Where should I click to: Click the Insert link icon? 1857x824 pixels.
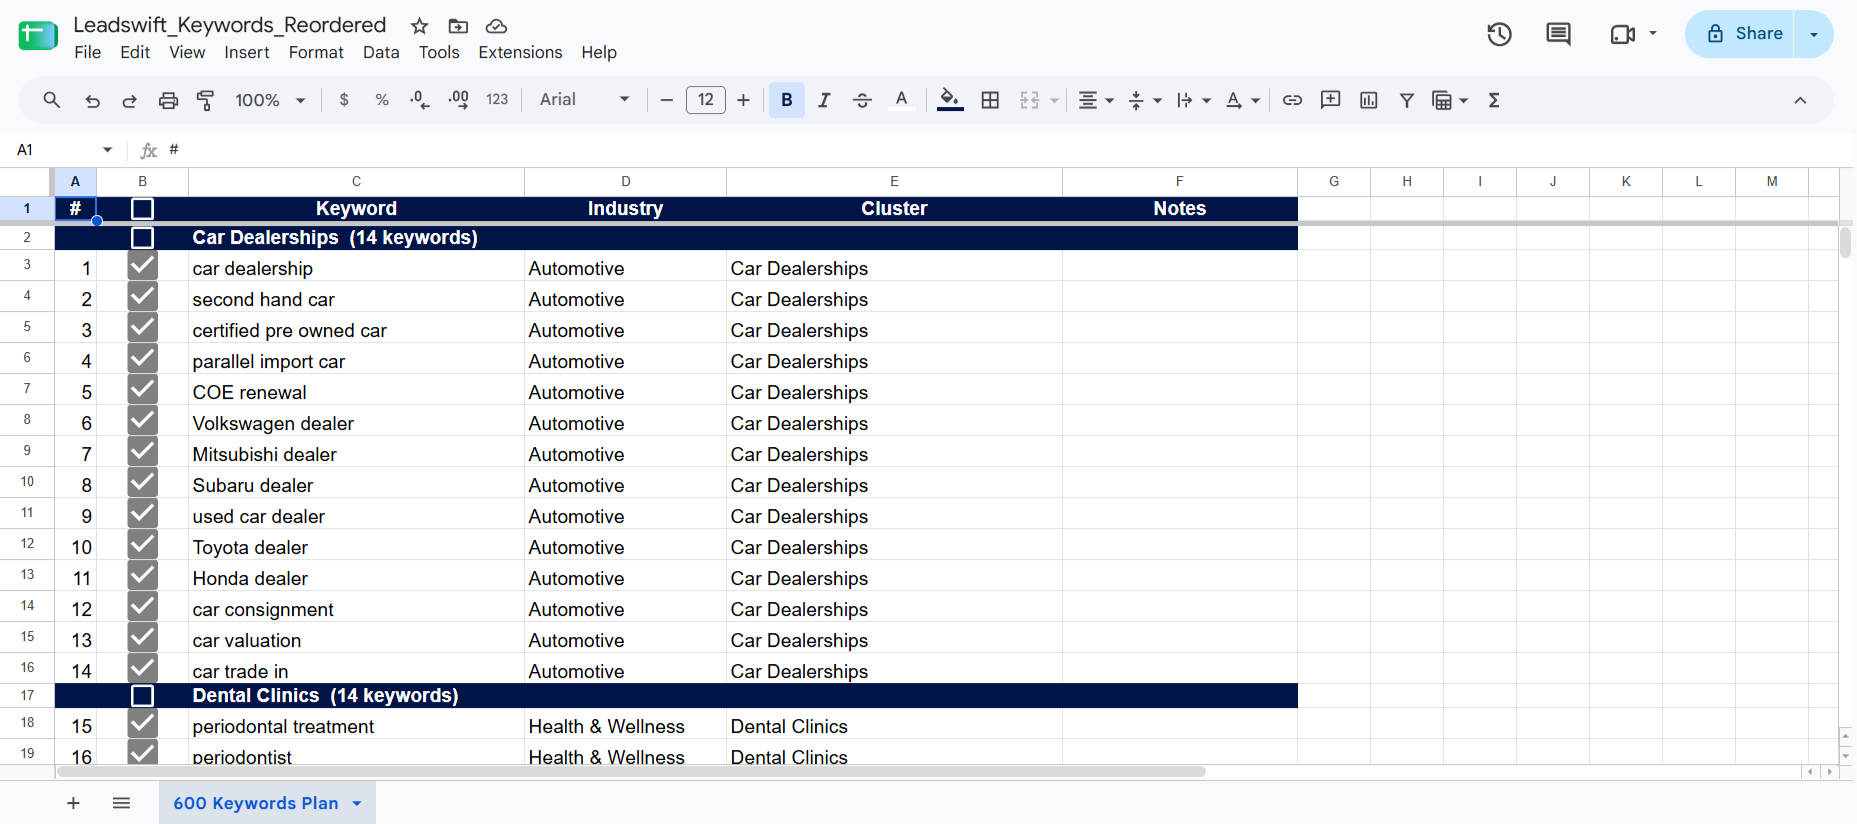click(x=1292, y=100)
